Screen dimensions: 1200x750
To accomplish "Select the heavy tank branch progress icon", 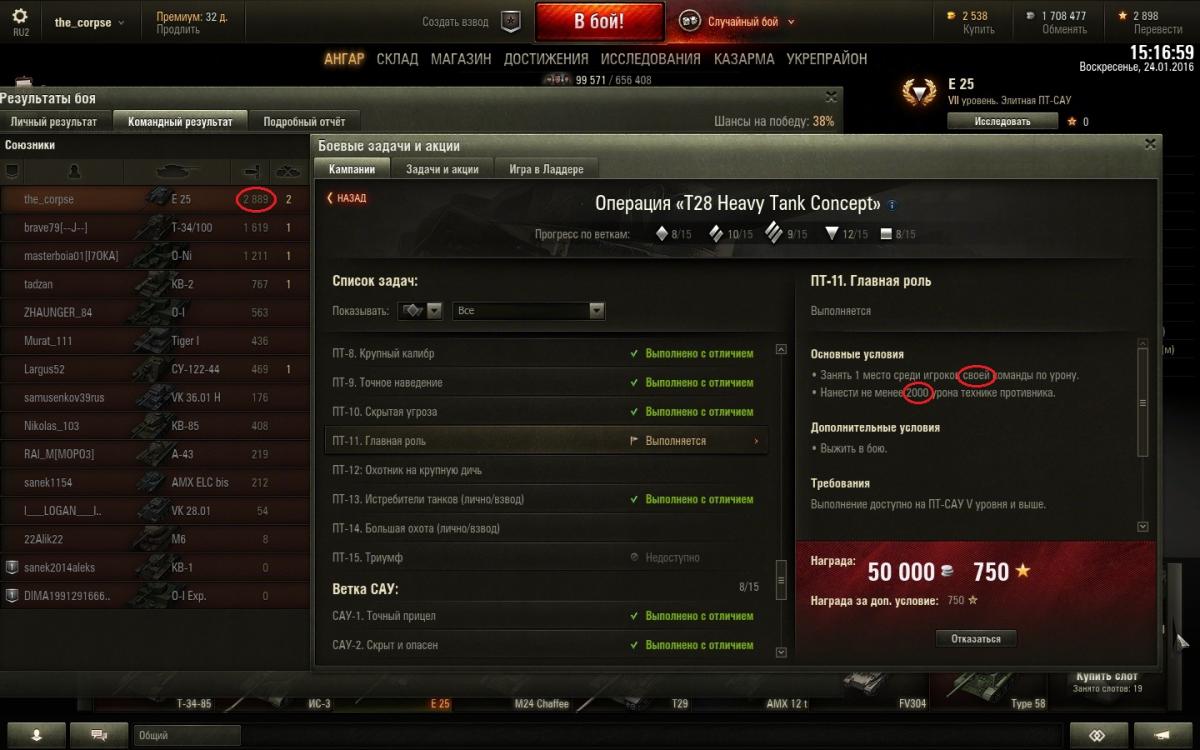I will (x=774, y=234).
